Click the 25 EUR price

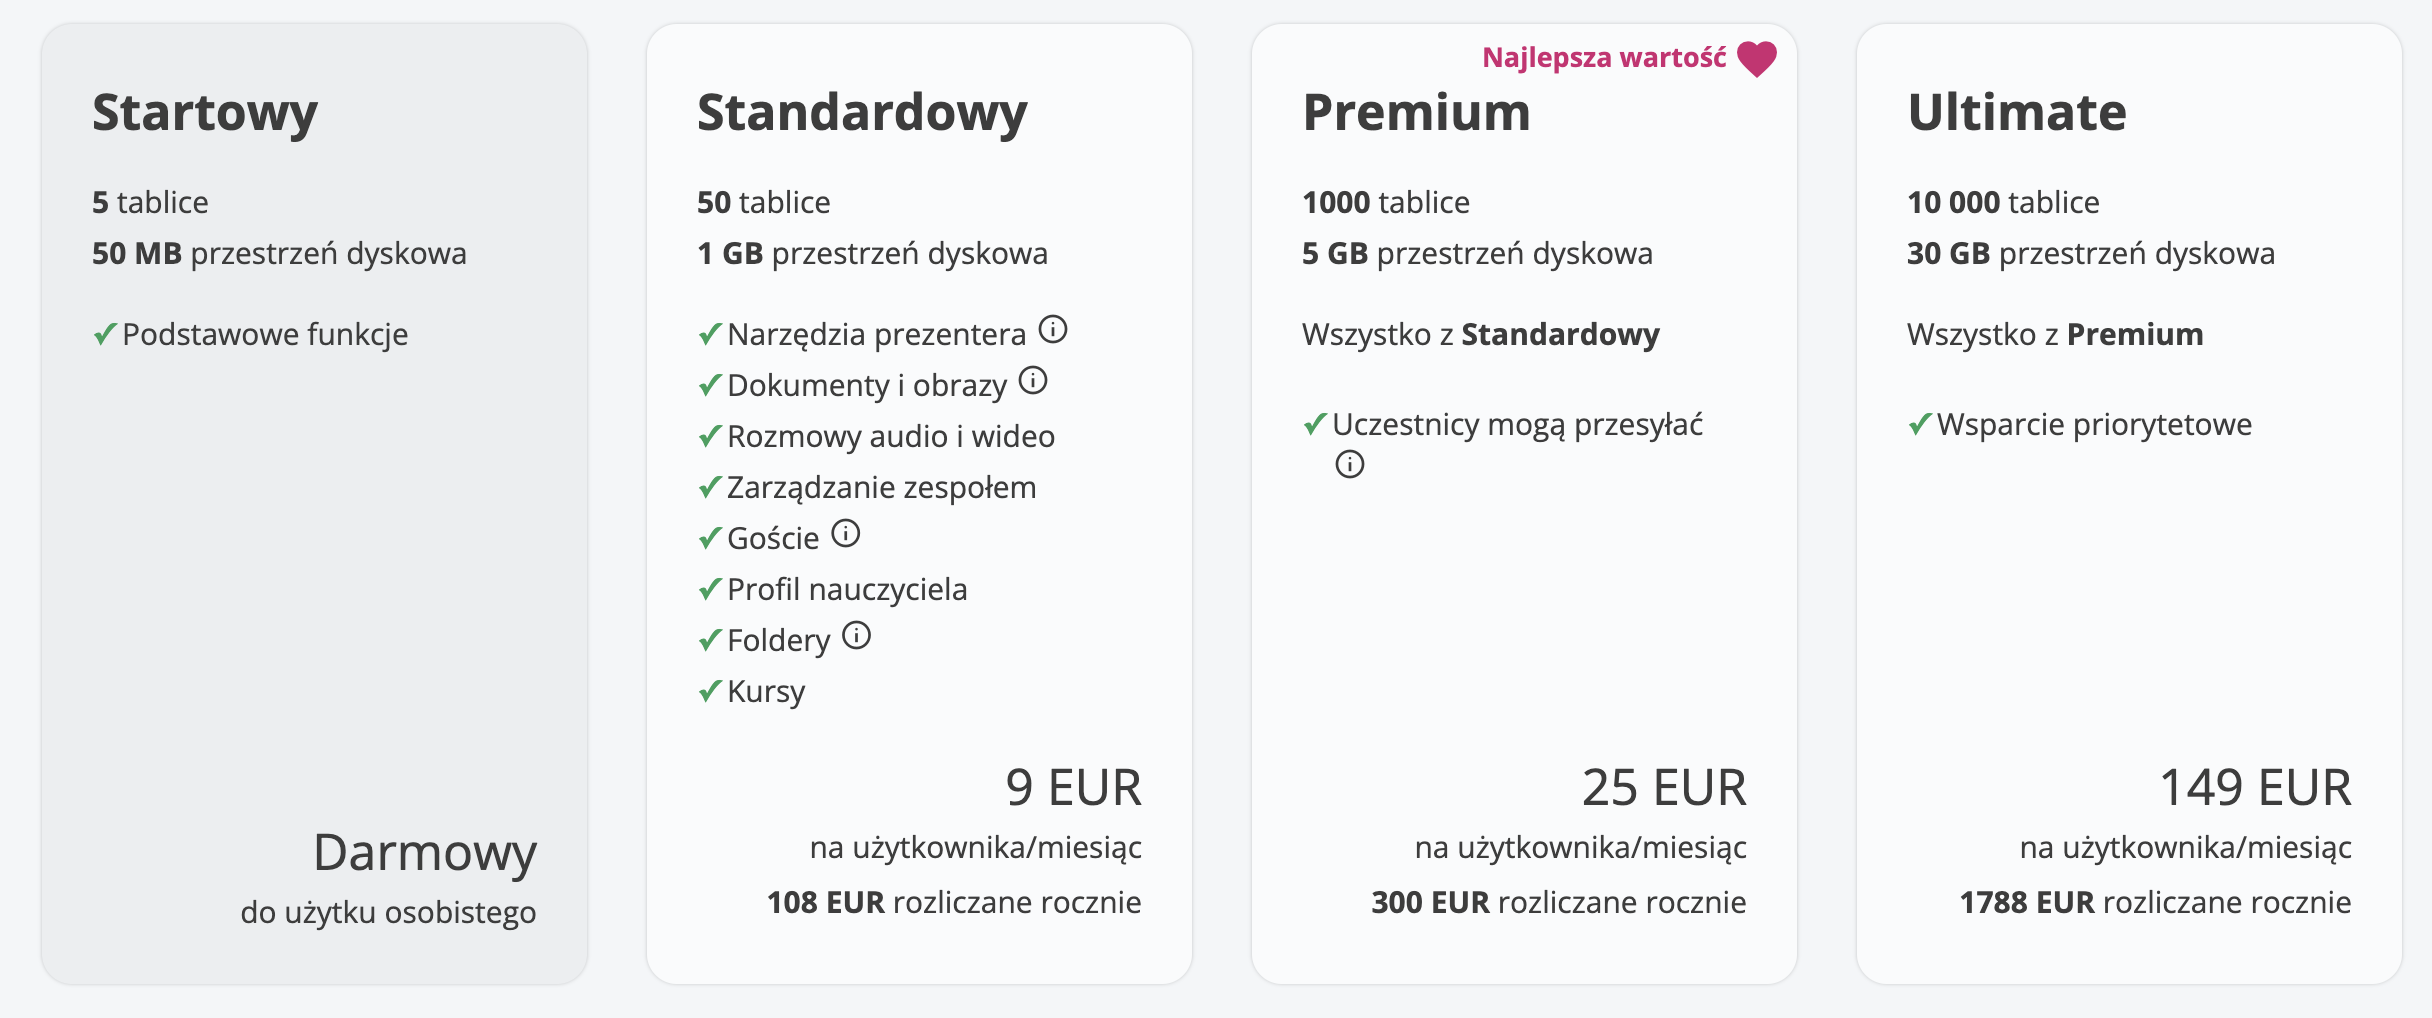(1664, 787)
